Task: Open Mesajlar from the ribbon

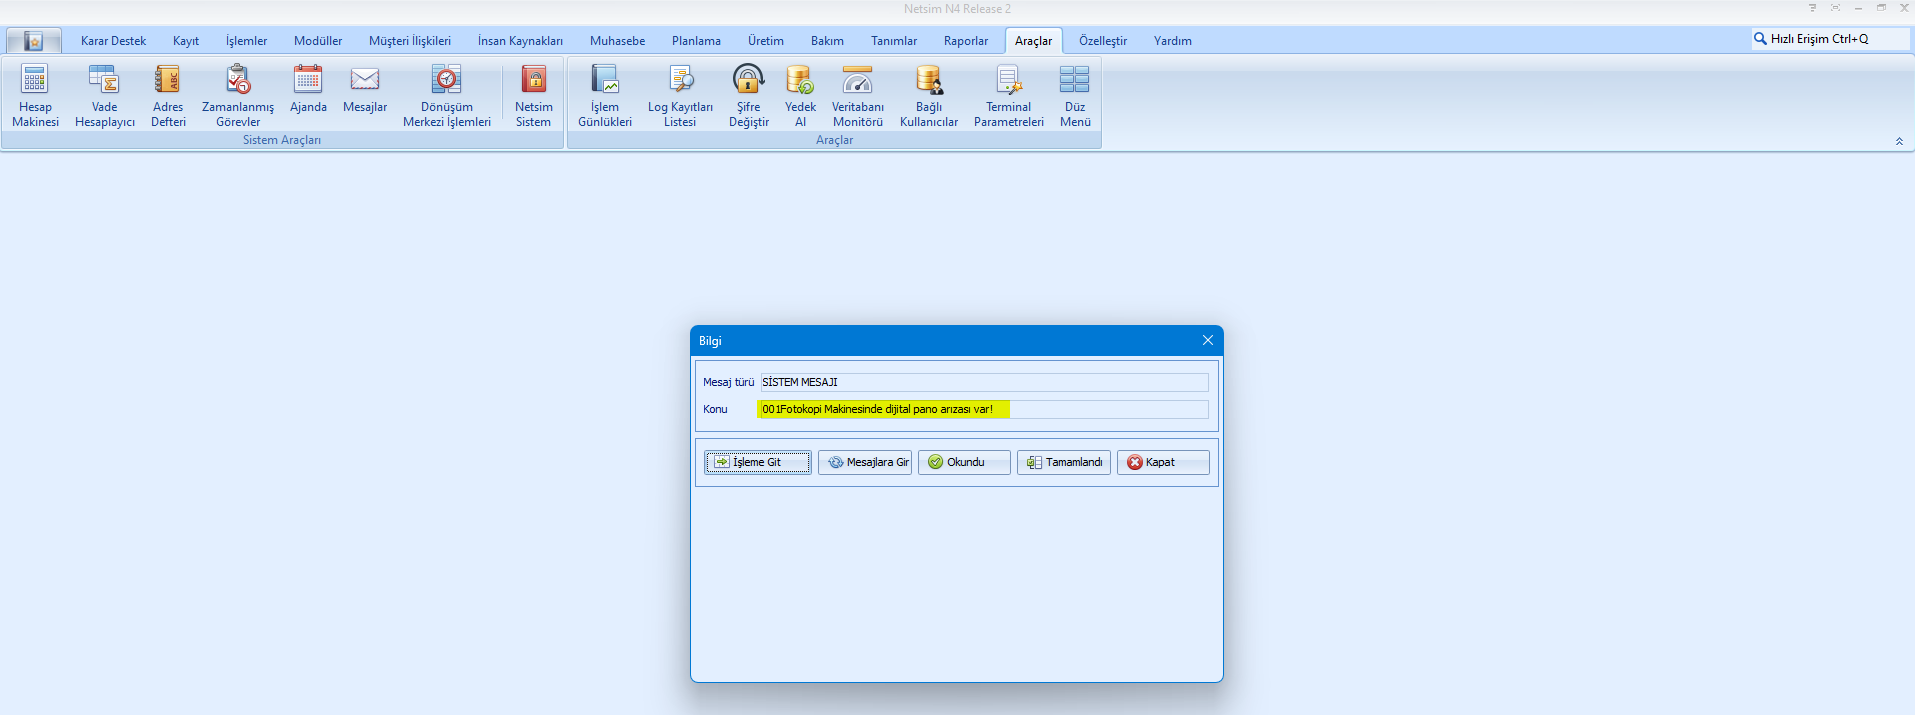Action: coord(365,90)
